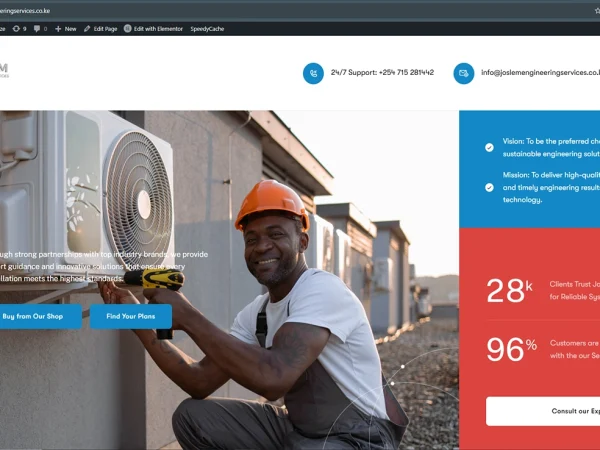600x450 pixels.
Task: Click the site logo in header
Action: click(4, 70)
